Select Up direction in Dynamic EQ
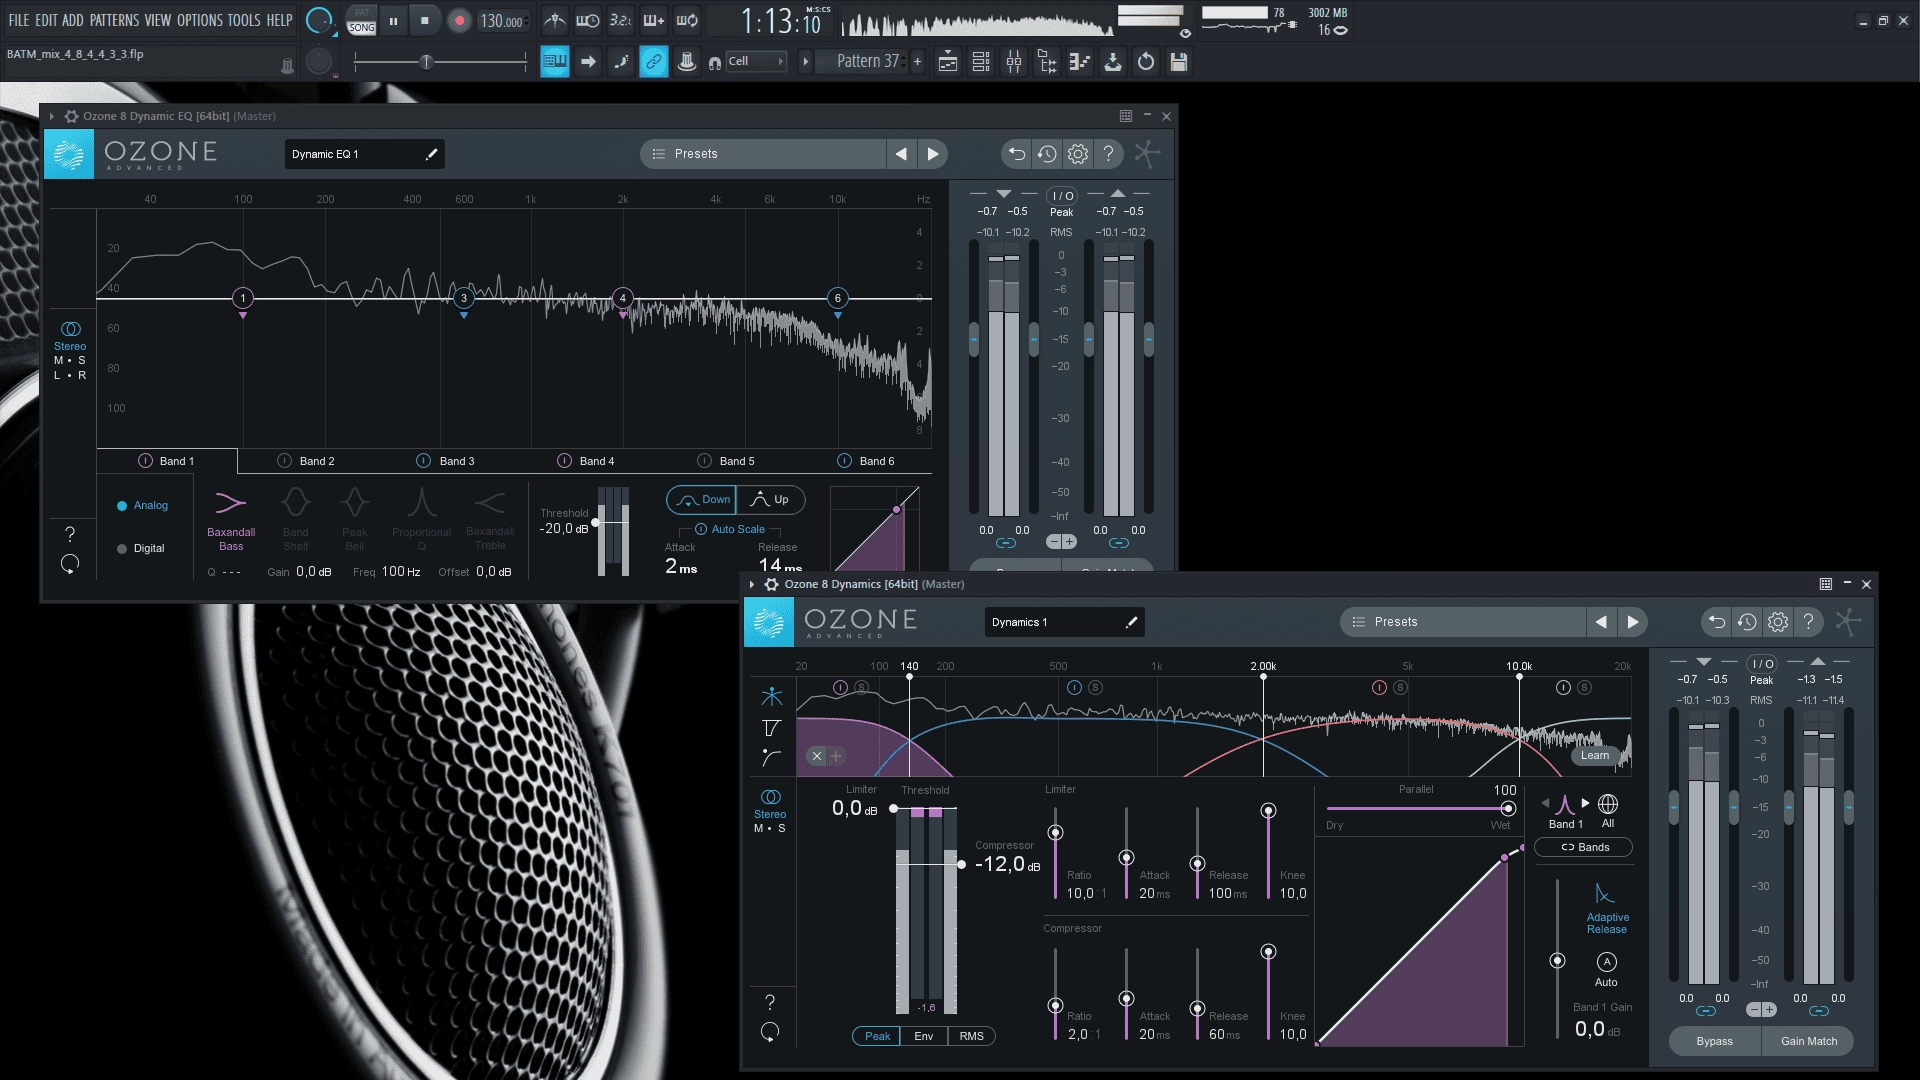The image size is (1920, 1080). coord(770,500)
